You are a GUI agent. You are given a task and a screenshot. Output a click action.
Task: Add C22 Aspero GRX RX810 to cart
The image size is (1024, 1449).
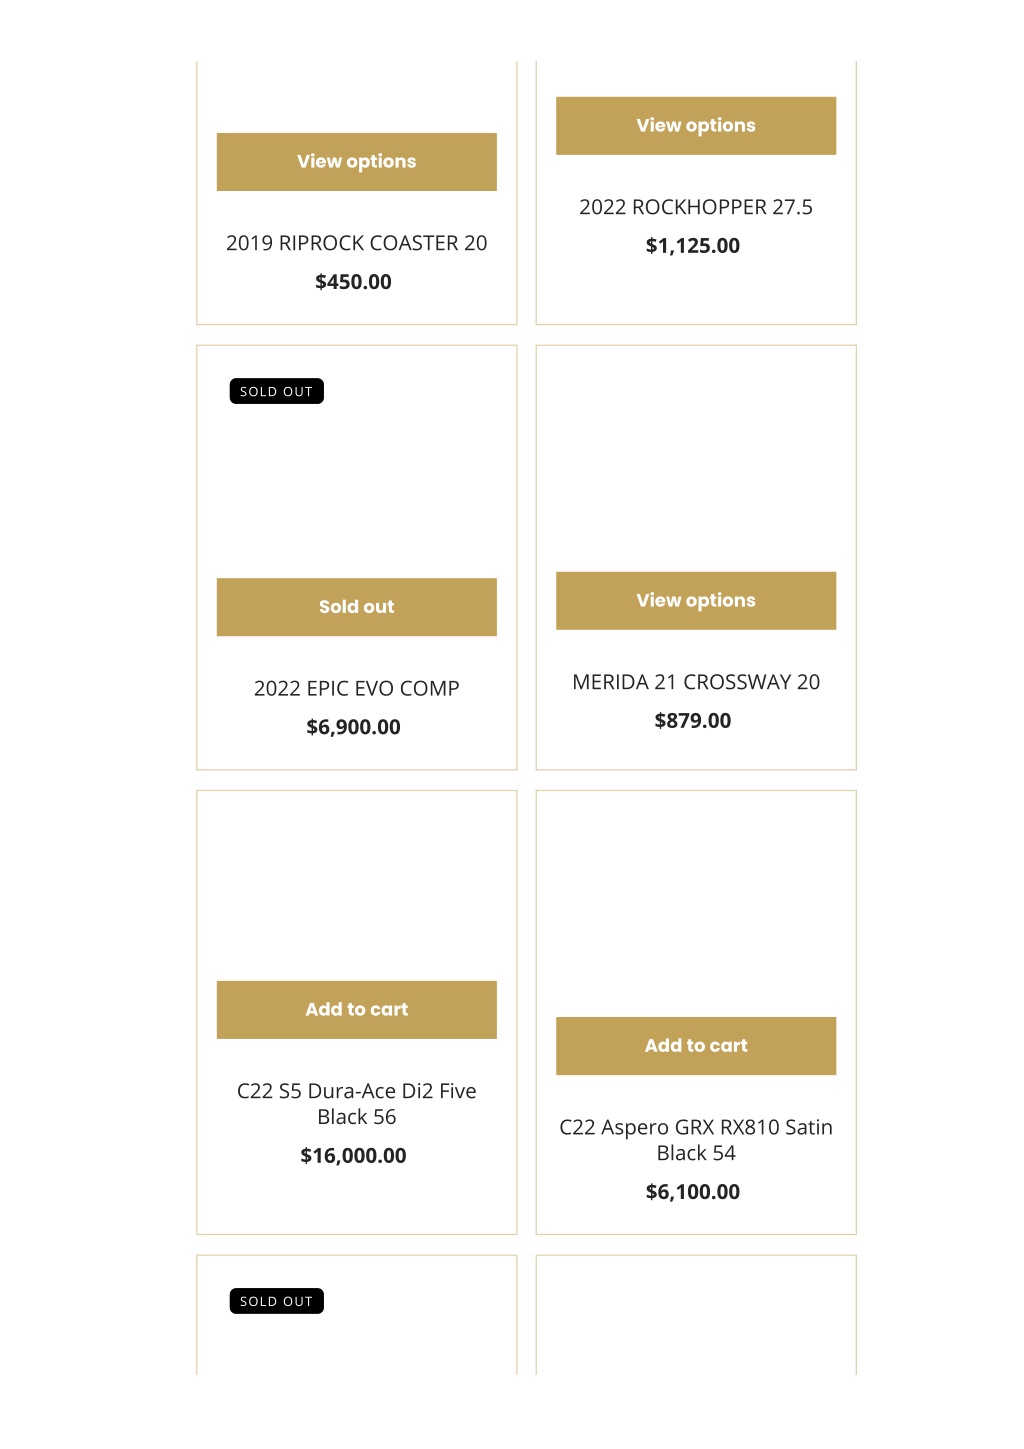point(696,1046)
